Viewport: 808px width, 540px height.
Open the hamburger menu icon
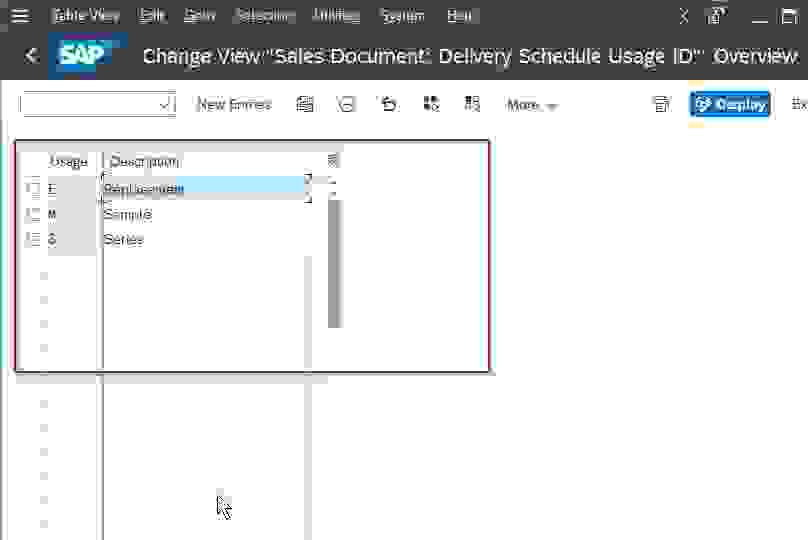pyautogui.click(x=21, y=15)
